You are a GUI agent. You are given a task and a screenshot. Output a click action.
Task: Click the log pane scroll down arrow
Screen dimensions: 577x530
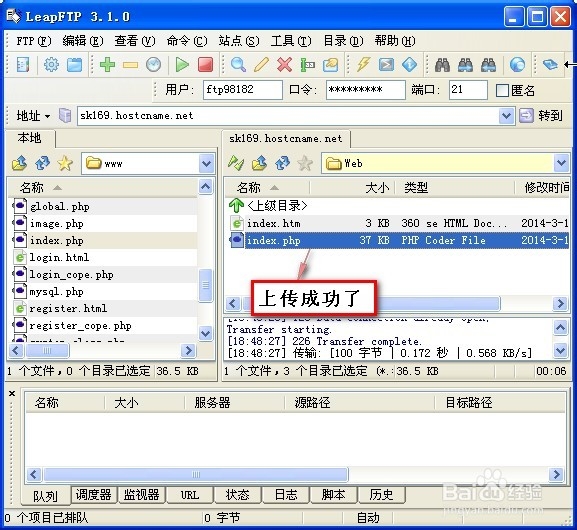560,350
